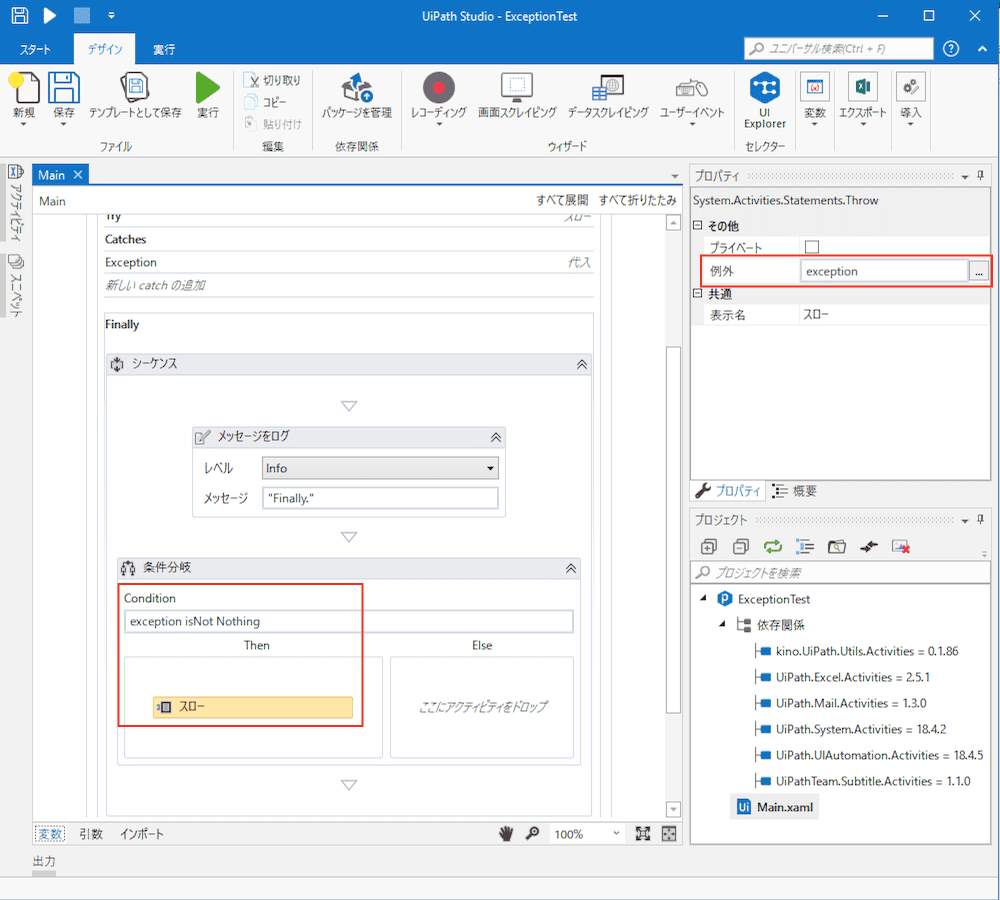
Task: Open expression editor ellipsis button
Action: 979,271
